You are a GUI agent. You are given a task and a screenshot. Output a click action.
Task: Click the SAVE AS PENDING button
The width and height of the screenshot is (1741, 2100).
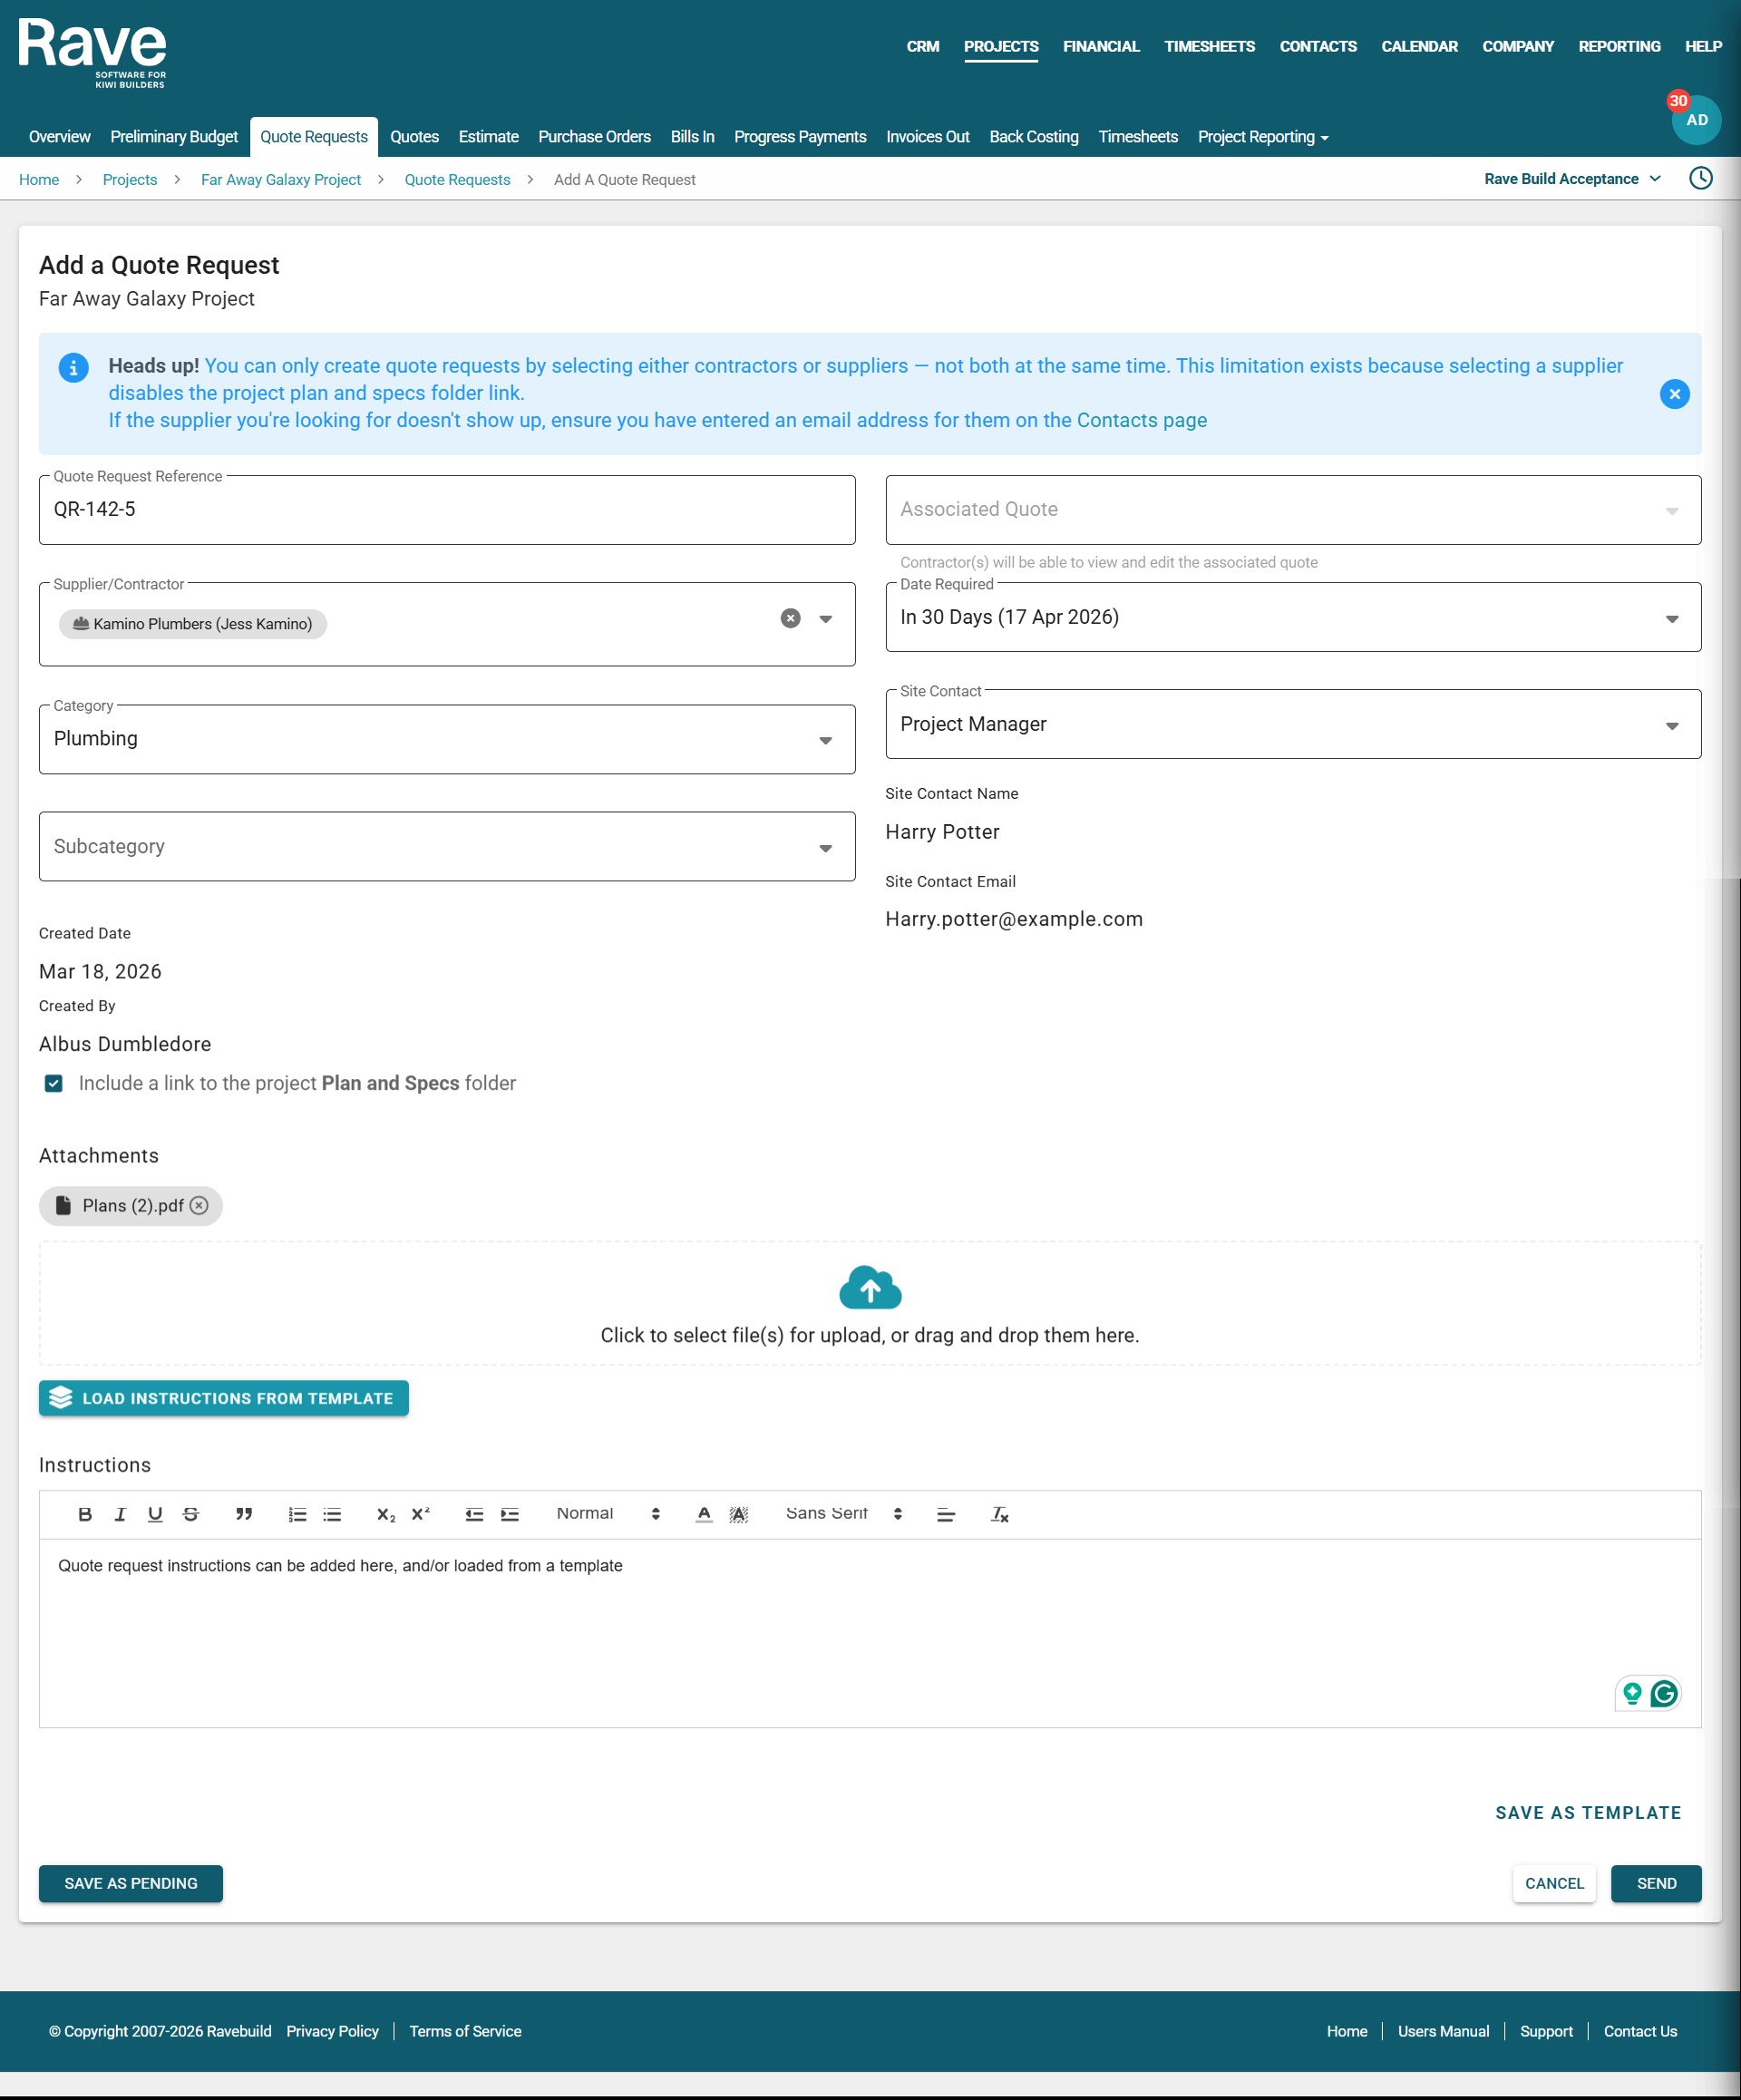131,1883
